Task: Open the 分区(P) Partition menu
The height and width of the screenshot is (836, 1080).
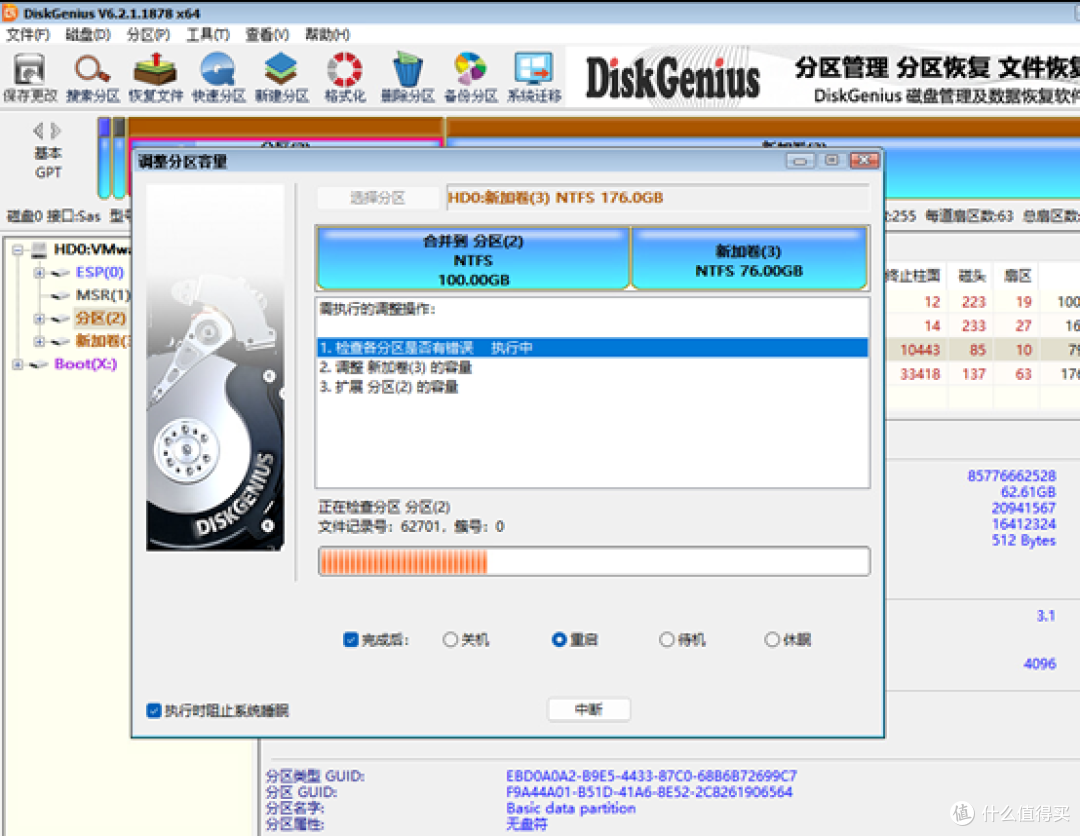Action: pyautogui.click(x=148, y=34)
